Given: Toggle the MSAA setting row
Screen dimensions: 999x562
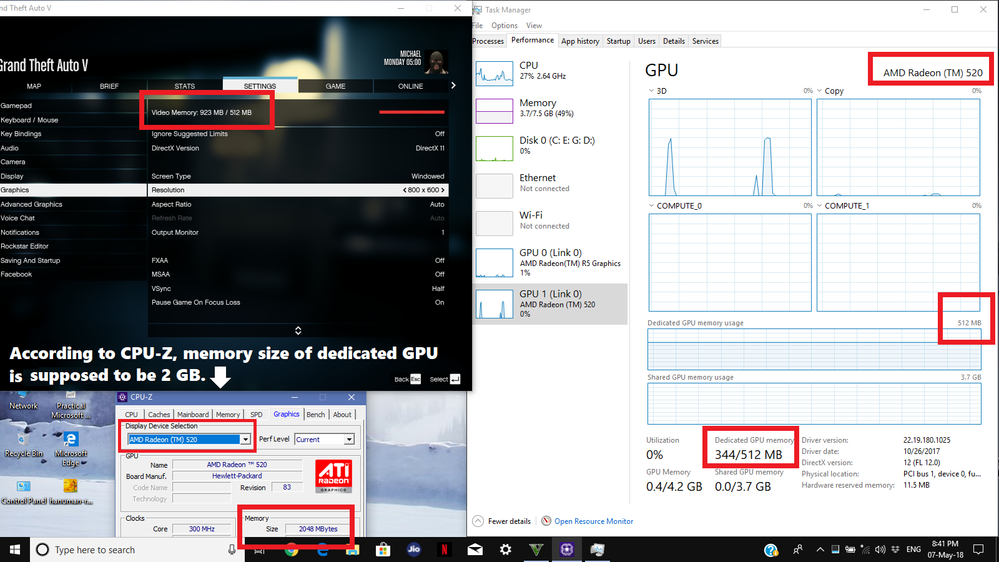Looking at the screenshot, I should [x=298, y=274].
